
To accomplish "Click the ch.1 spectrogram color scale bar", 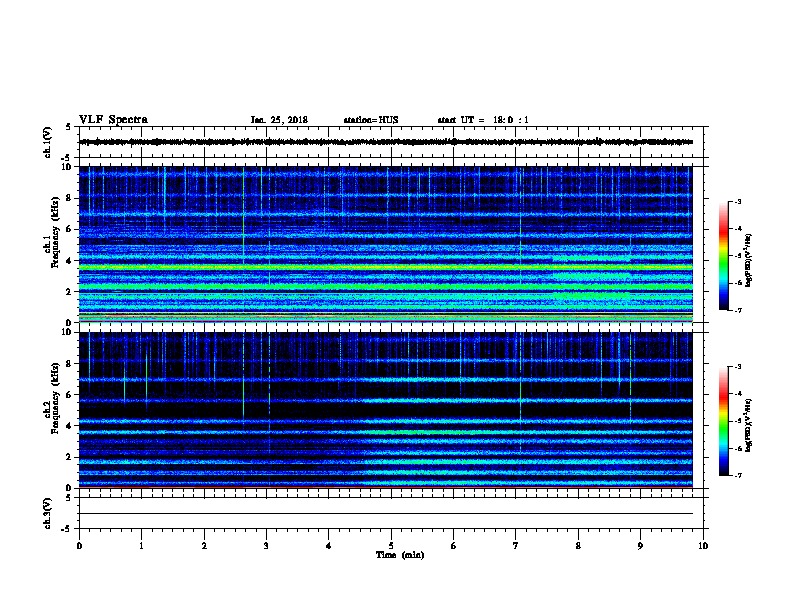I will pyautogui.click(x=724, y=256).
